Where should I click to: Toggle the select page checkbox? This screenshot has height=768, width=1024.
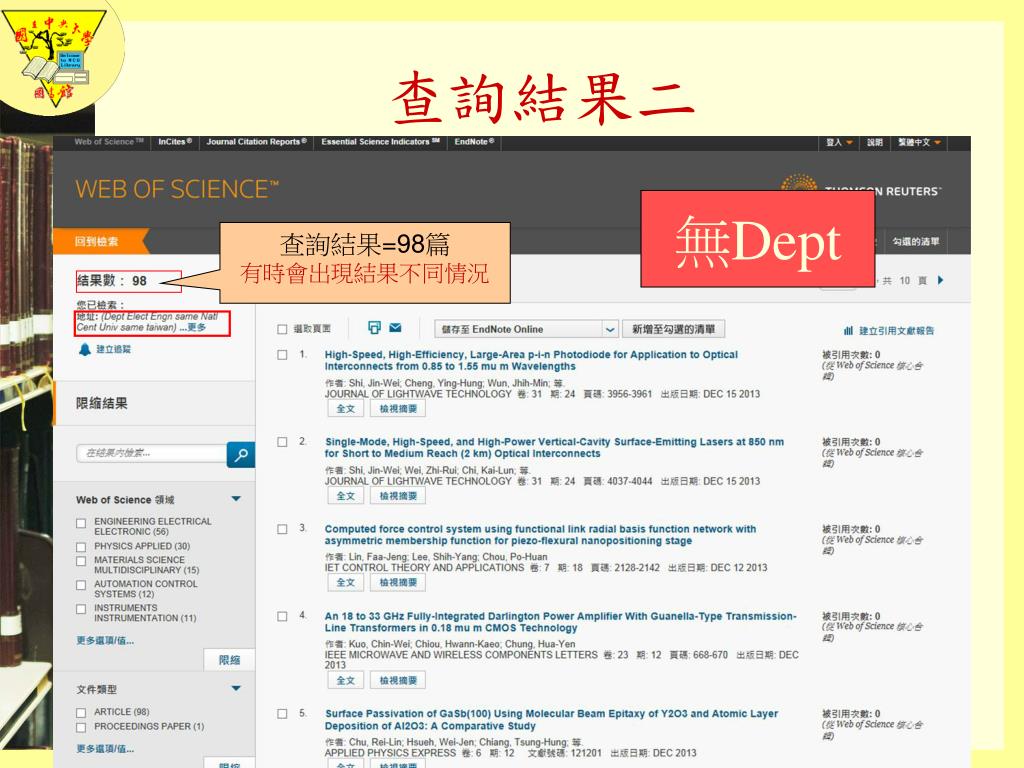pyautogui.click(x=282, y=329)
